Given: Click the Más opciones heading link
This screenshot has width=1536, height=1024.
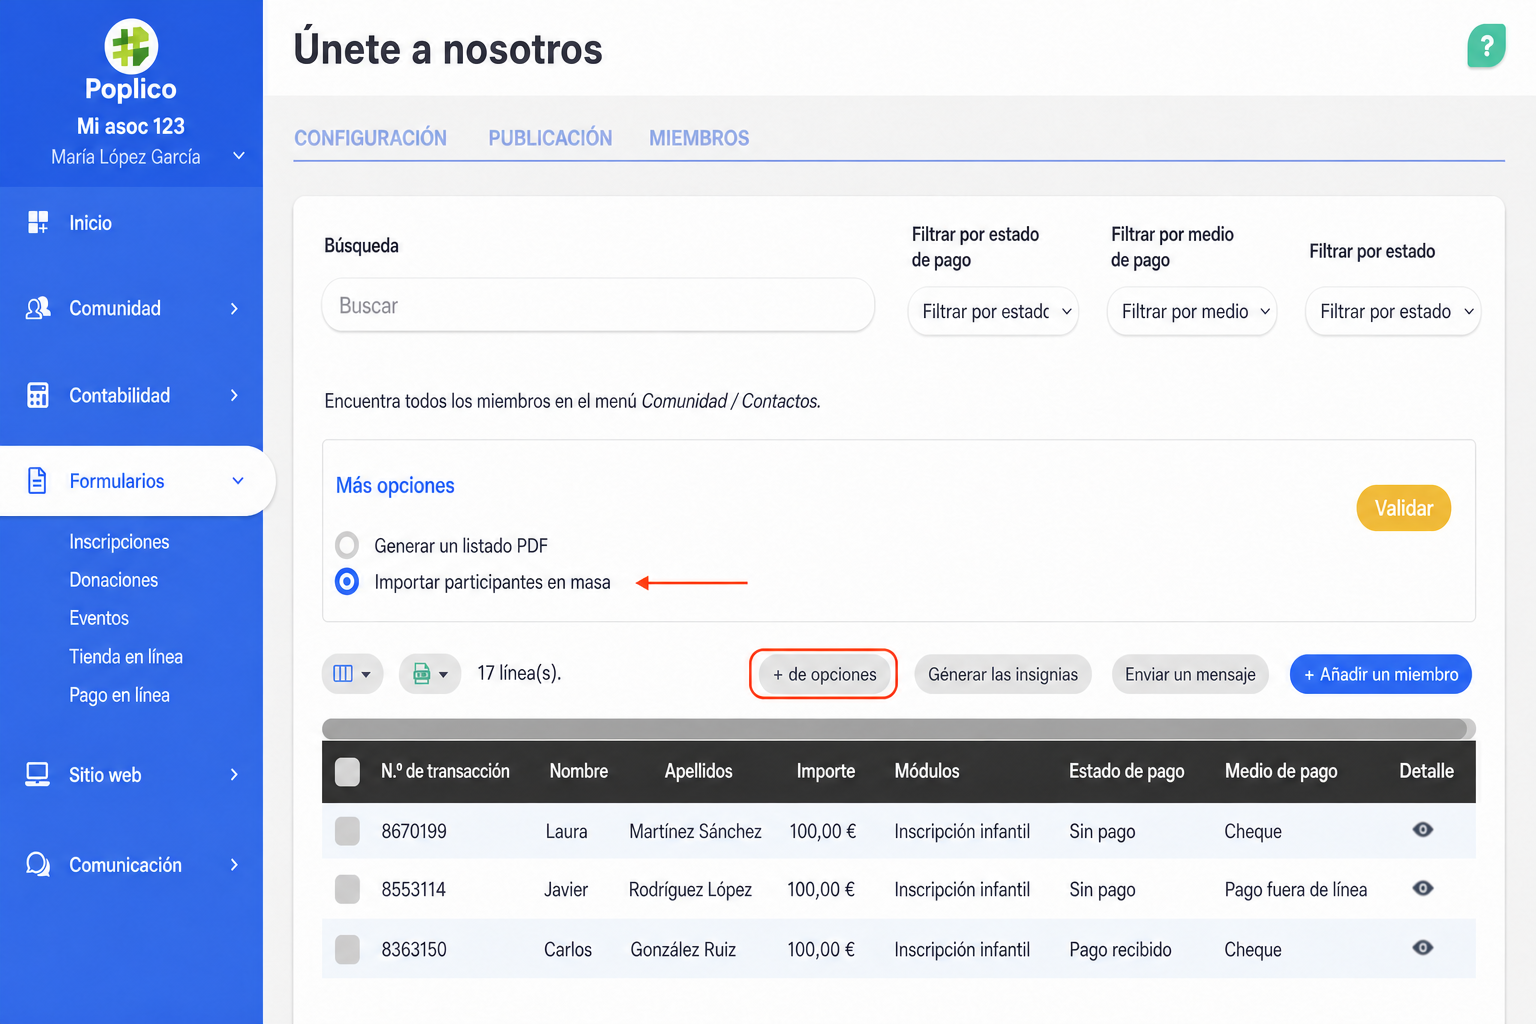Looking at the screenshot, I should (x=395, y=486).
